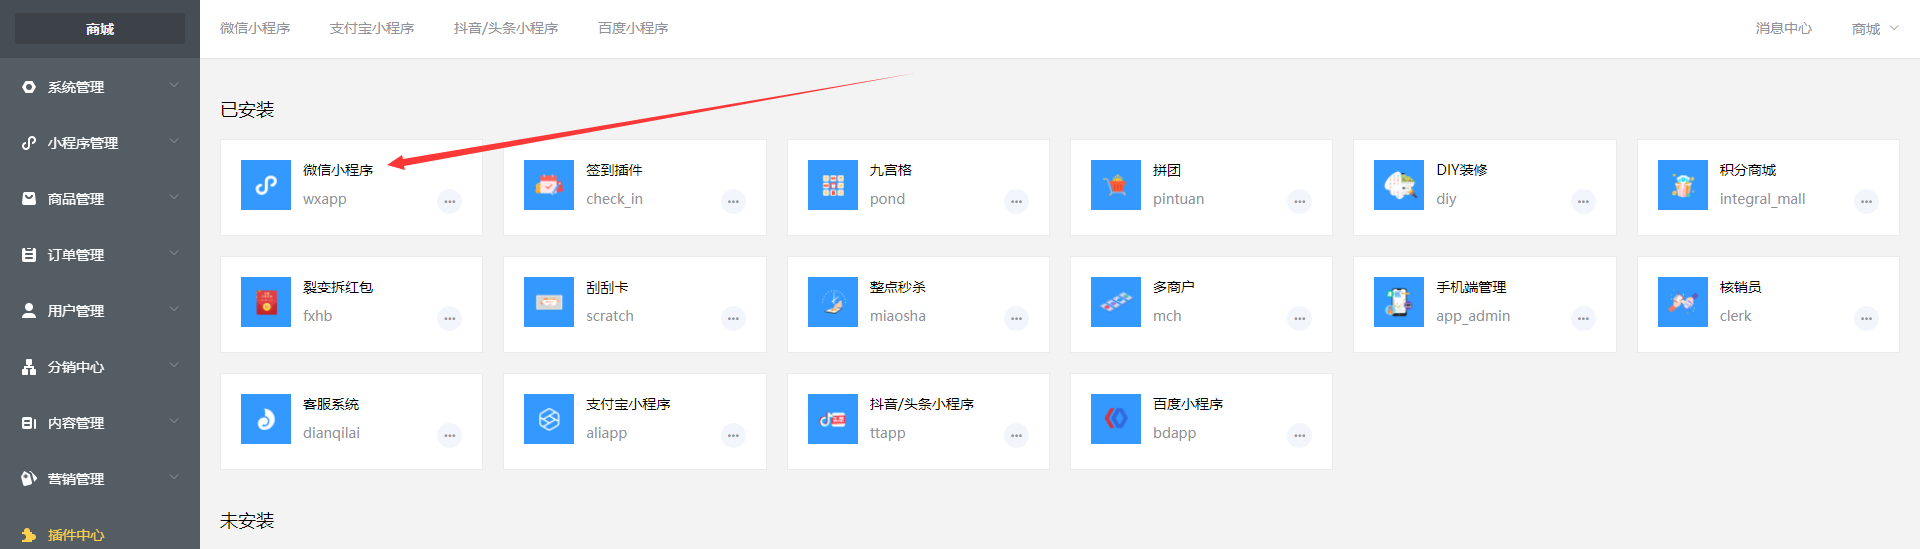Click the 'integral_mall' plugin identifier text
The width and height of the screenshot is (1920, 549).
[x=1762, y=199]
